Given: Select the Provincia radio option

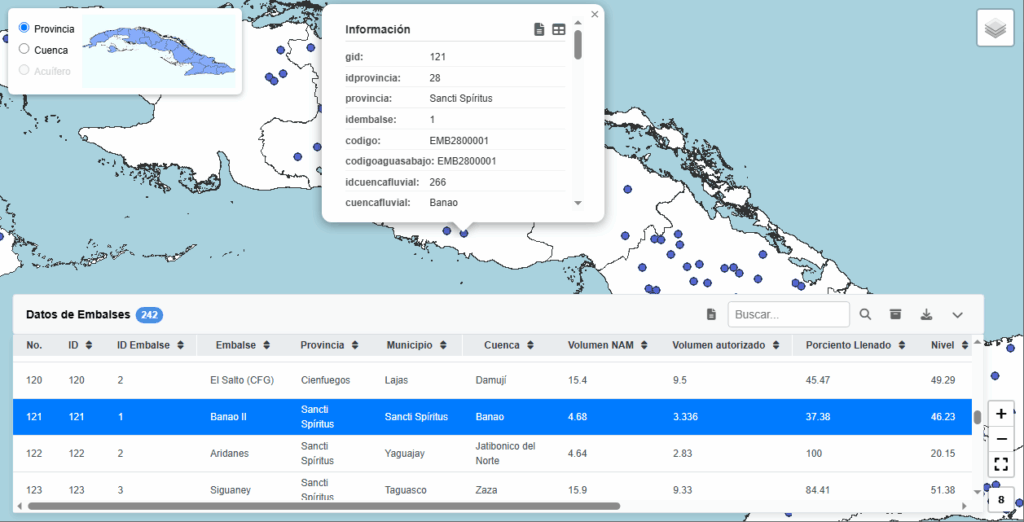Looking at the screenshot, I should tap(24, 28).
